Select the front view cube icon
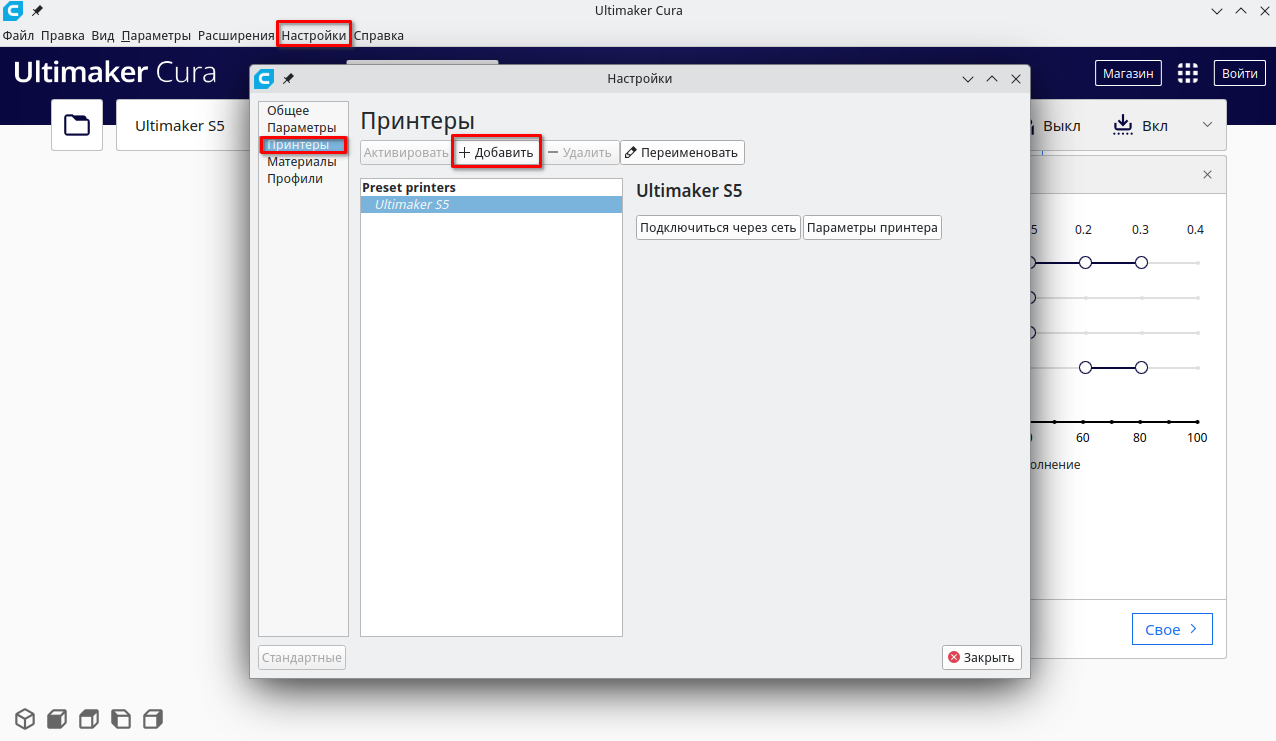1276x741 pixels. (x=57, y=718)
